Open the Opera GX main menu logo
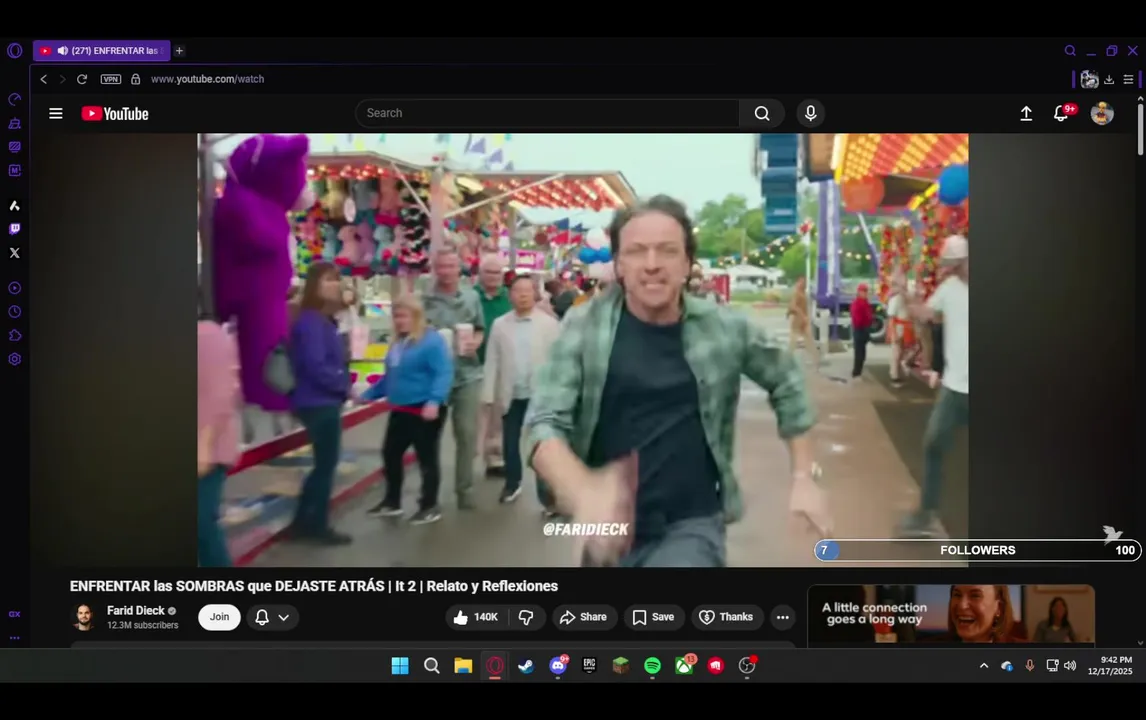This screenshot has height=720, width=1146. [x=15, y=50]
